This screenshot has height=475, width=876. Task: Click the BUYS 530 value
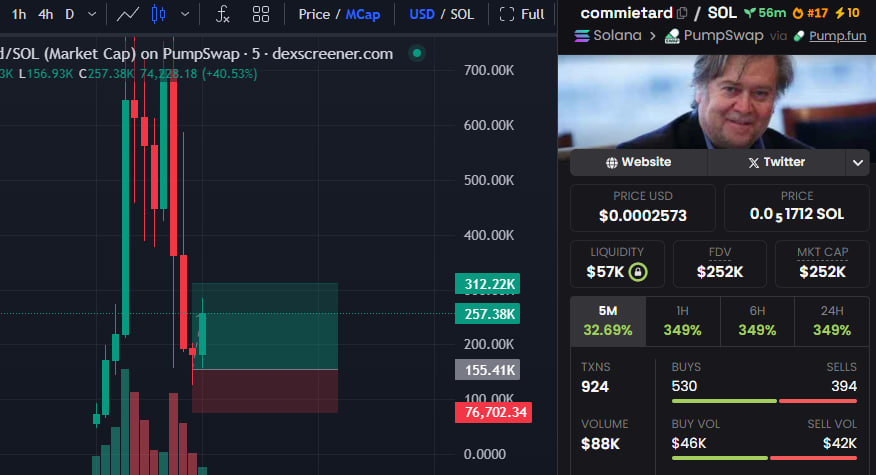coord(684,386)
